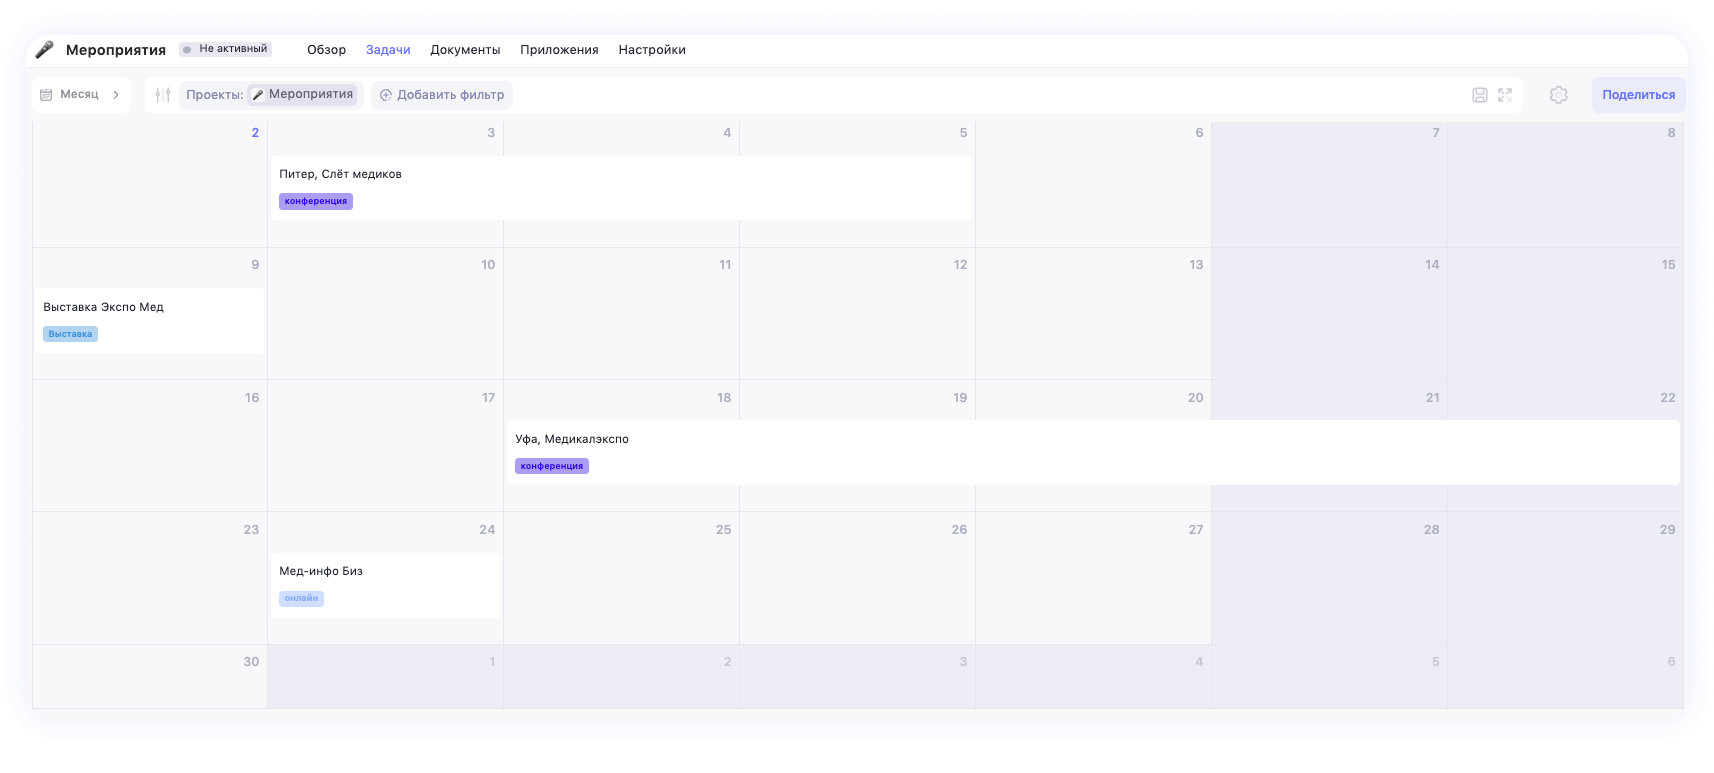Click the calendar icon beside Месяц
Viewport: 1714px width, 773px height.
pos(46,95)
